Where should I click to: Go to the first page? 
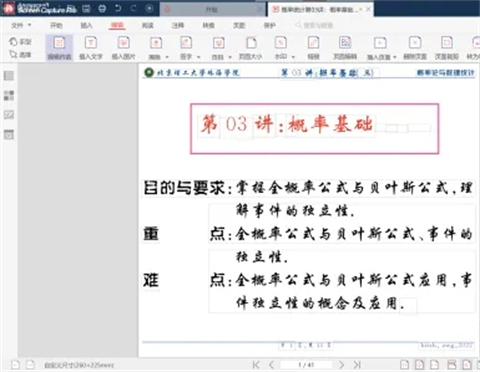tap(256, 365)
